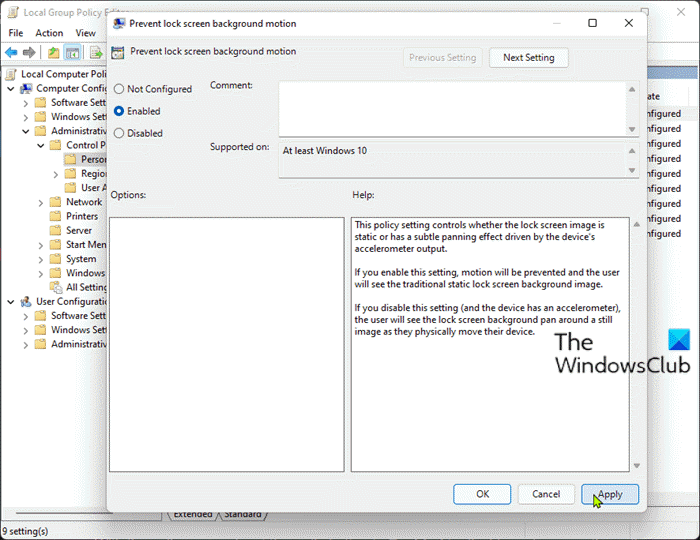
Task: Click folder icon beside Network
Action: click(x=55, y=202)
